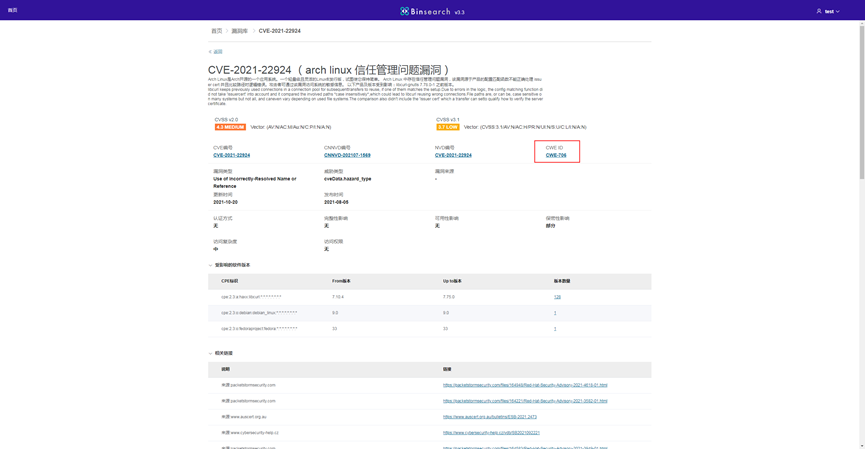Click 首页 in the top navigation bar
The image size is (865, 449).
tap(13, 10)
